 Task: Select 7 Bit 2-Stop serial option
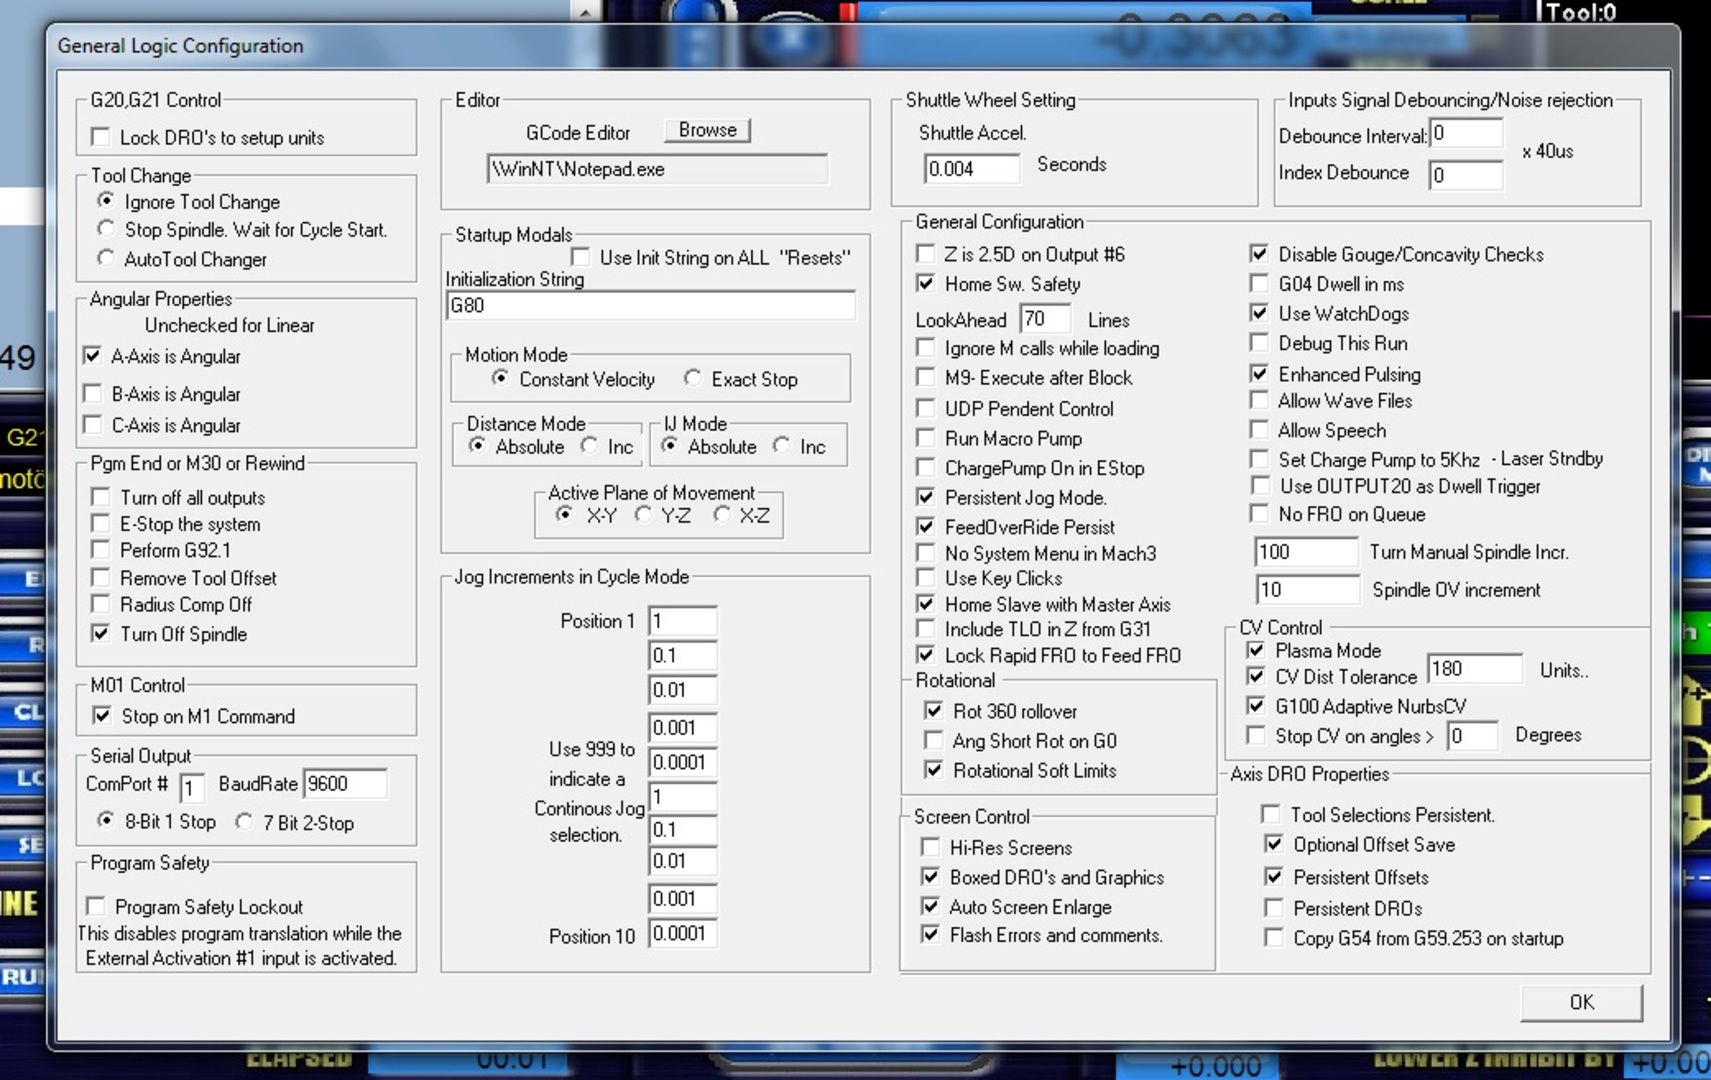pos(244,821)
